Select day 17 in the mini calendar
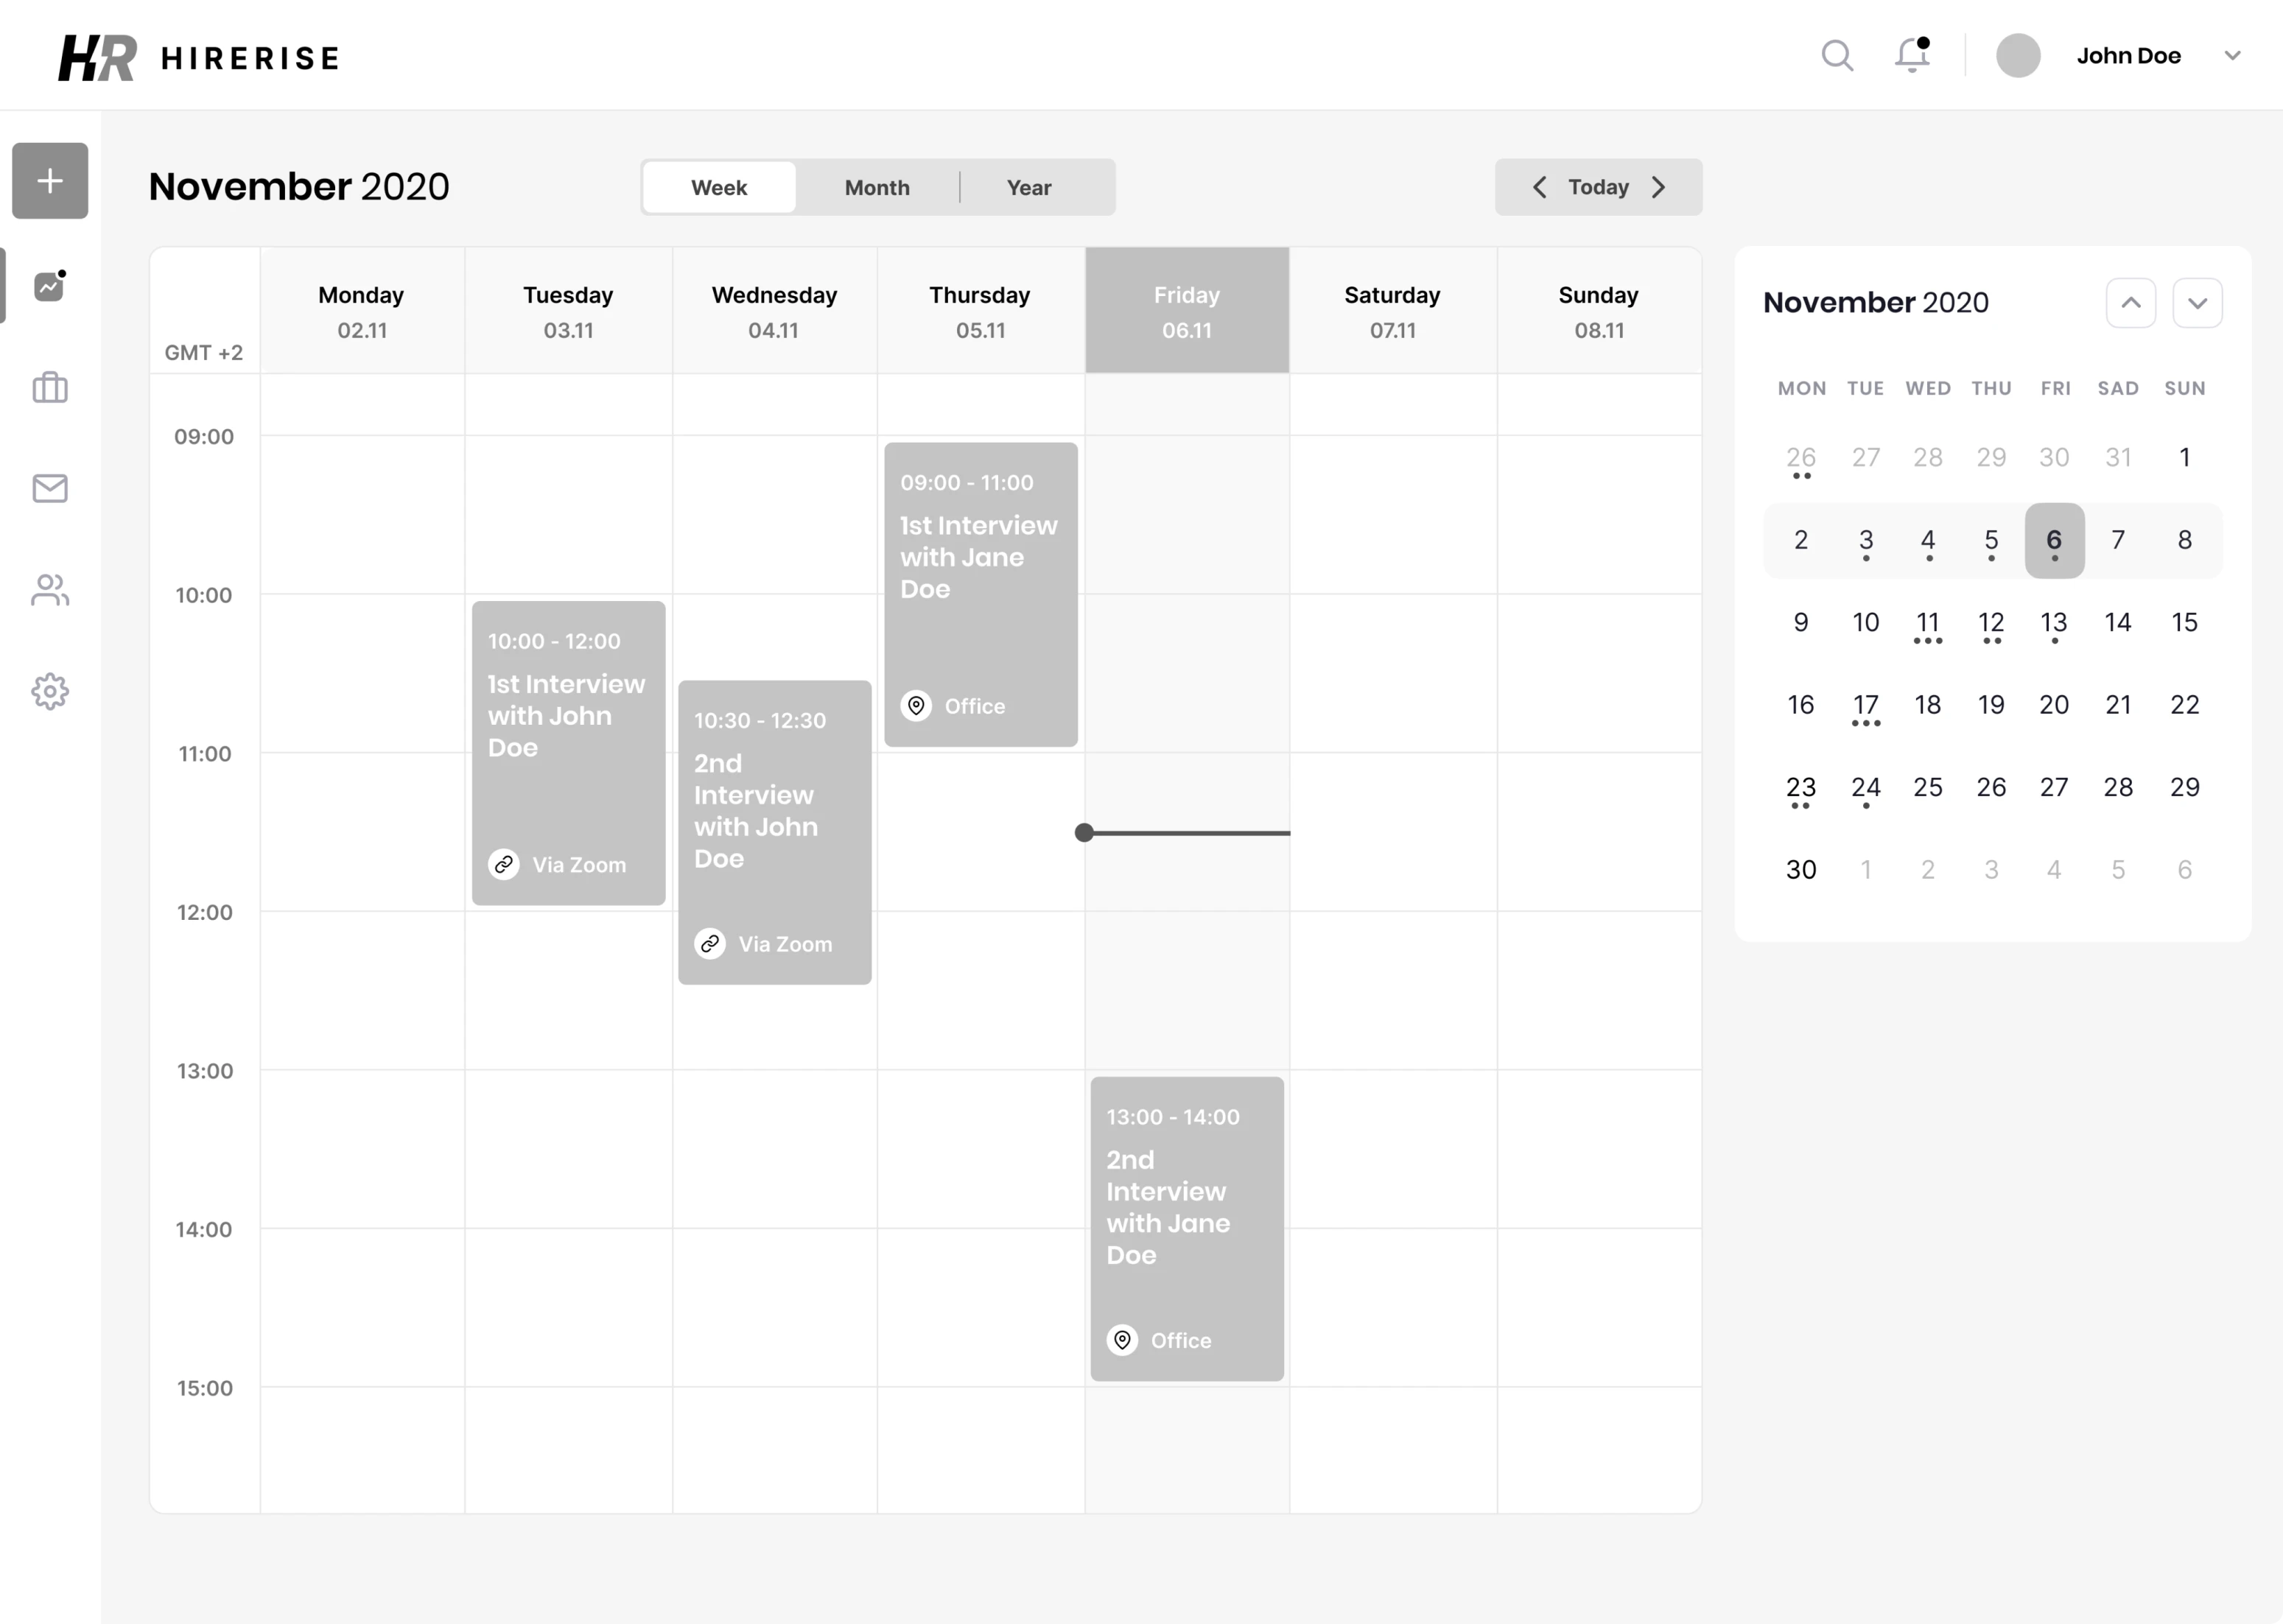 1865,704
